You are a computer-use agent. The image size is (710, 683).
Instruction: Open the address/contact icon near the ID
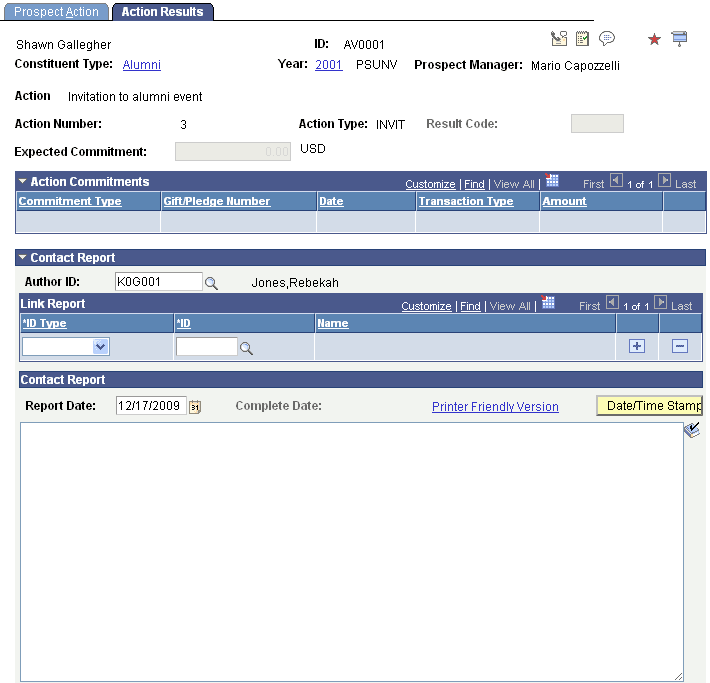559,38
